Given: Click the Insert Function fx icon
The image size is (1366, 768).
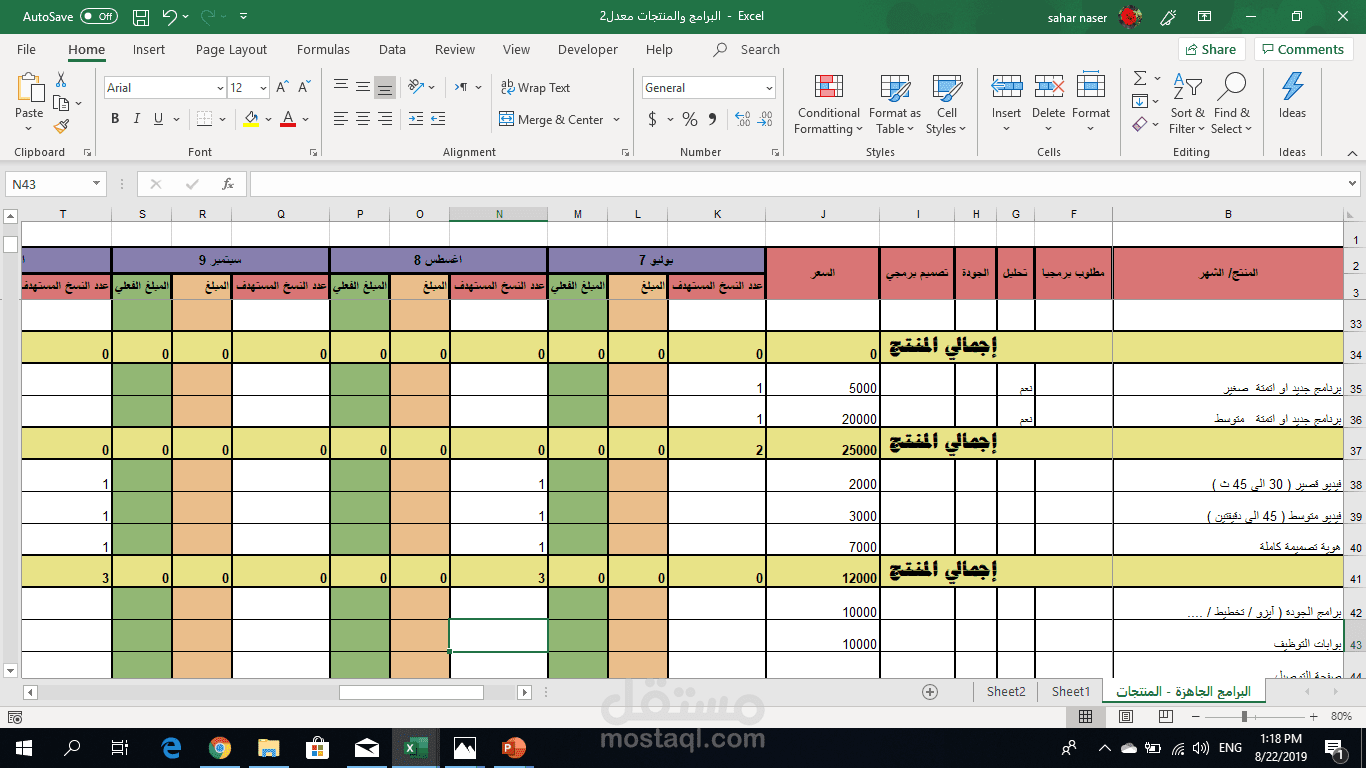Looking at the screenshot, I should pyautogui.click(x=228, y=184).
